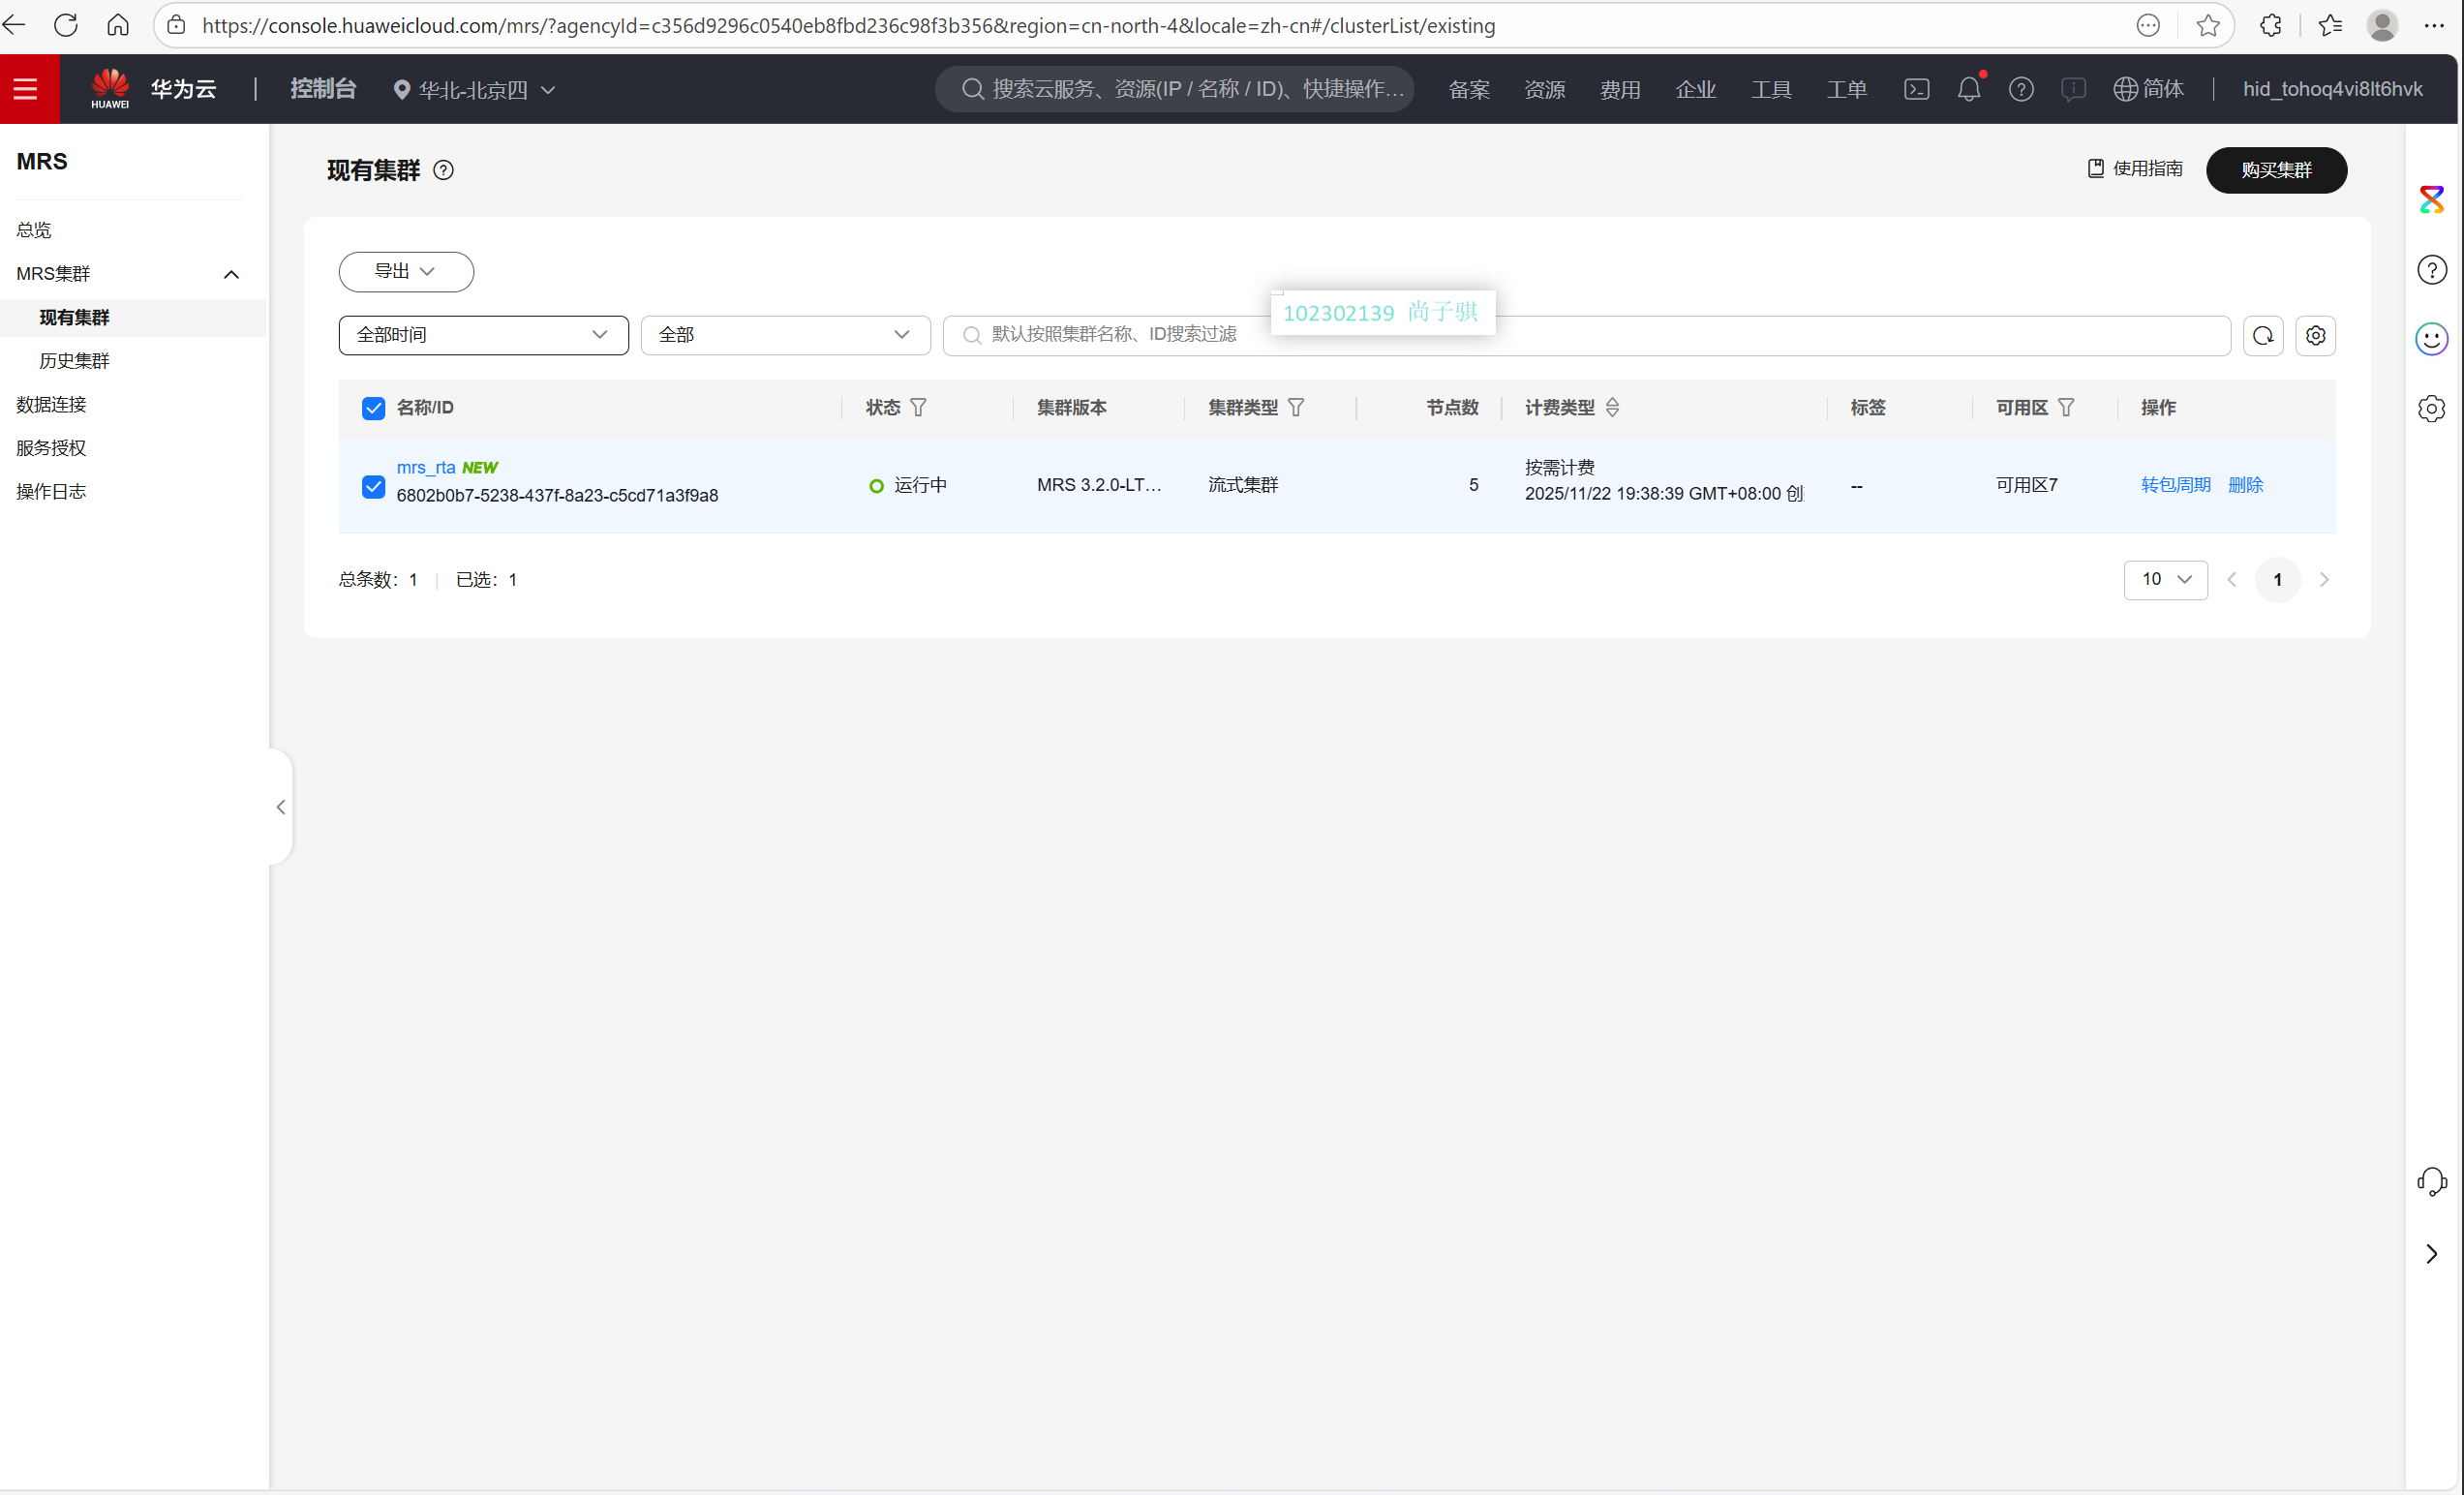Click help icon next to 现有集群 title
The image size is (2464, 1495).
pos(443,171)
